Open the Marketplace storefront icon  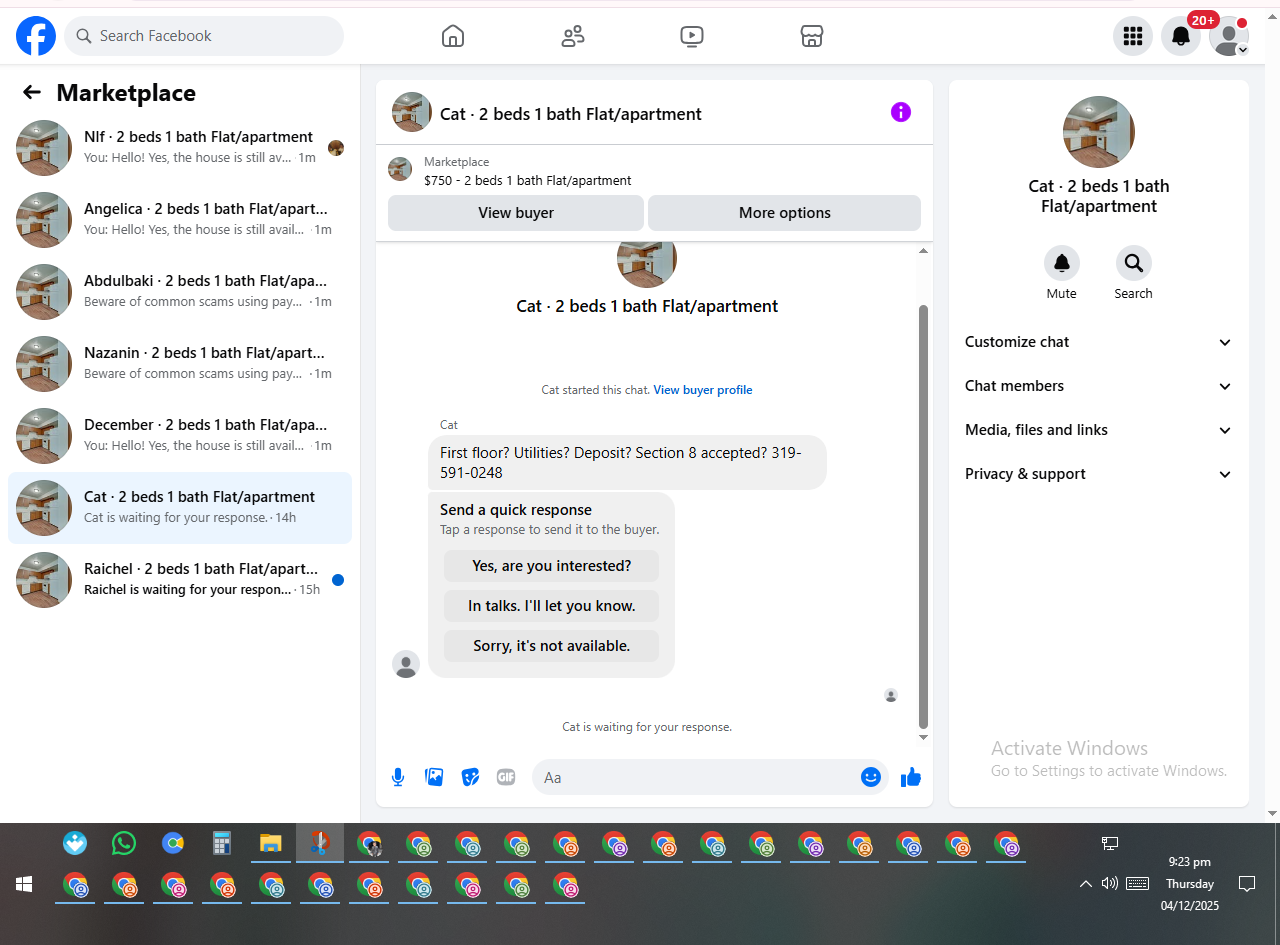tap(811, 37)
